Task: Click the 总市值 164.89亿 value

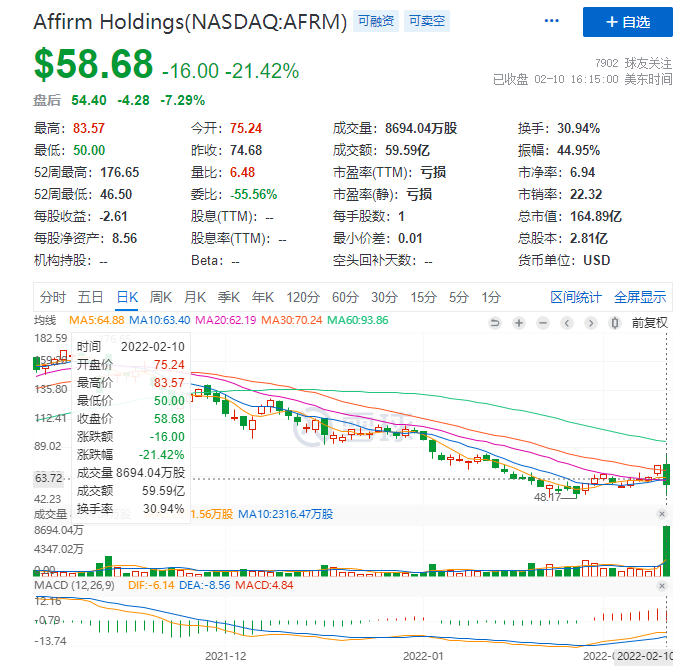Action: [596, 217]
